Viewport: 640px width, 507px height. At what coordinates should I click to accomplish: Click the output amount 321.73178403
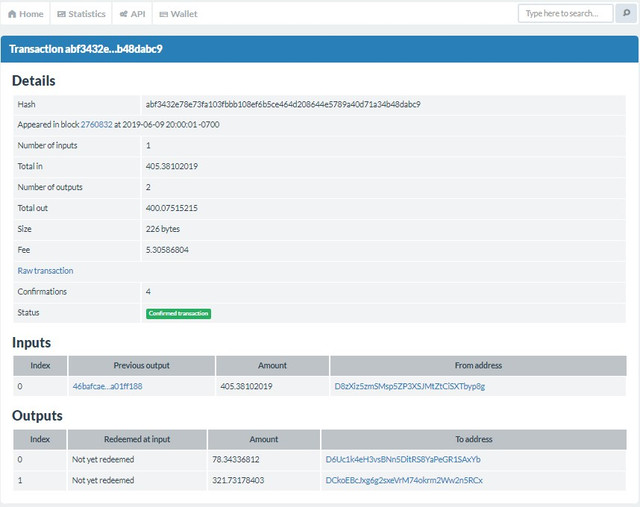click(x=238, y=480)
